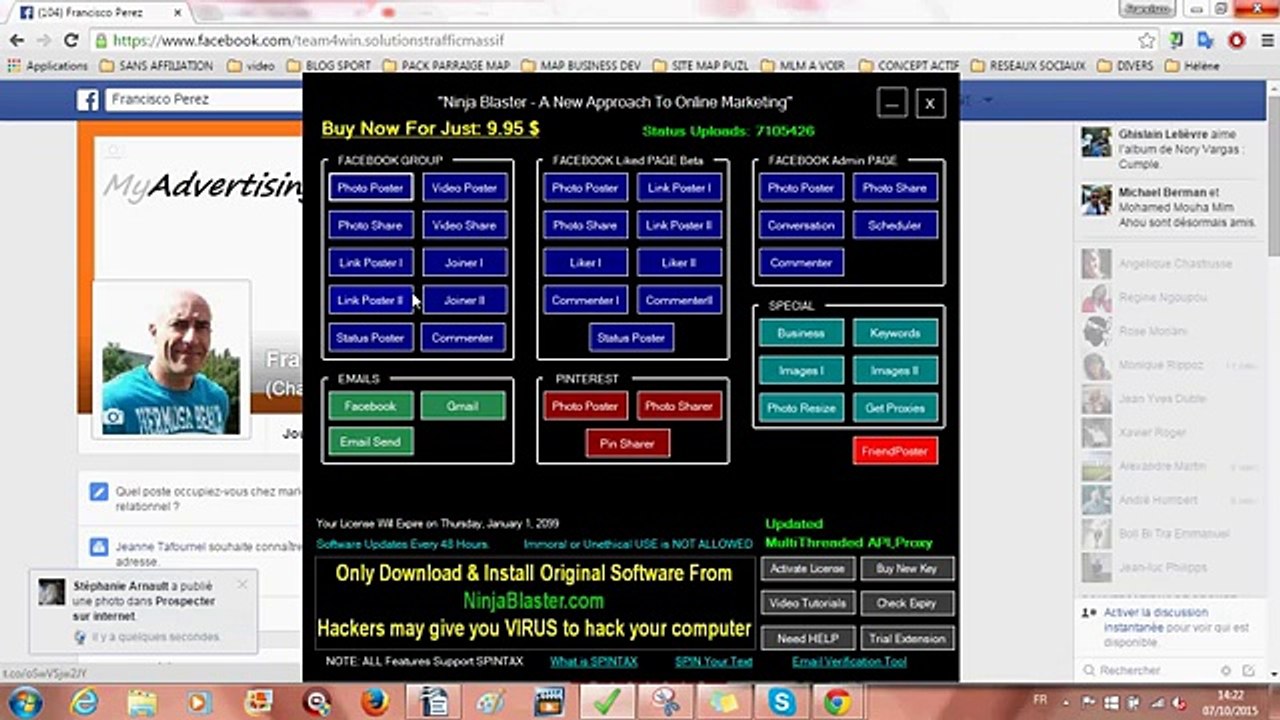This screenshot has width=1280, height=720.
Task: Open Video Share in Facebook Group
Action: (x=465, y=225)
